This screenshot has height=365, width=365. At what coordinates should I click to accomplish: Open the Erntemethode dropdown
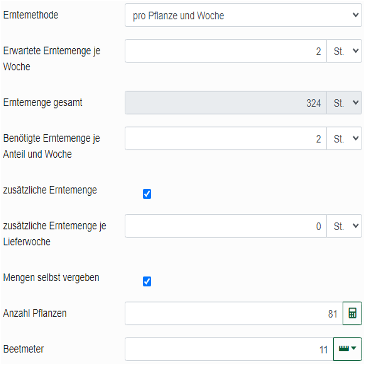coord(243,15)
